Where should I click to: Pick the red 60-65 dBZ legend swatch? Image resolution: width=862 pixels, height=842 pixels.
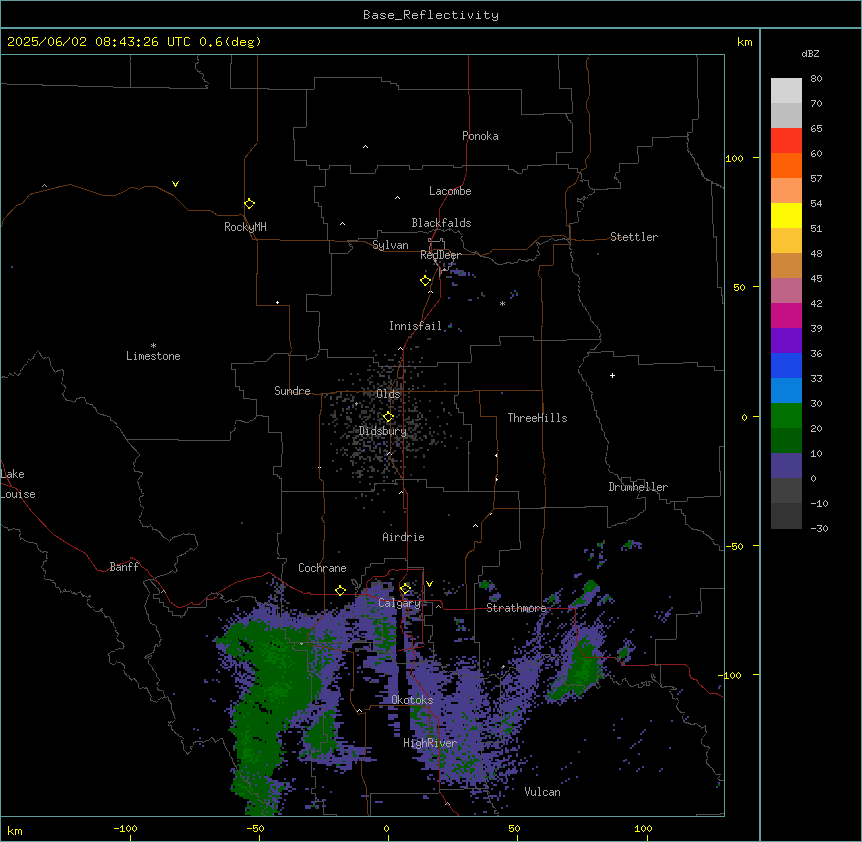(786, 141)
